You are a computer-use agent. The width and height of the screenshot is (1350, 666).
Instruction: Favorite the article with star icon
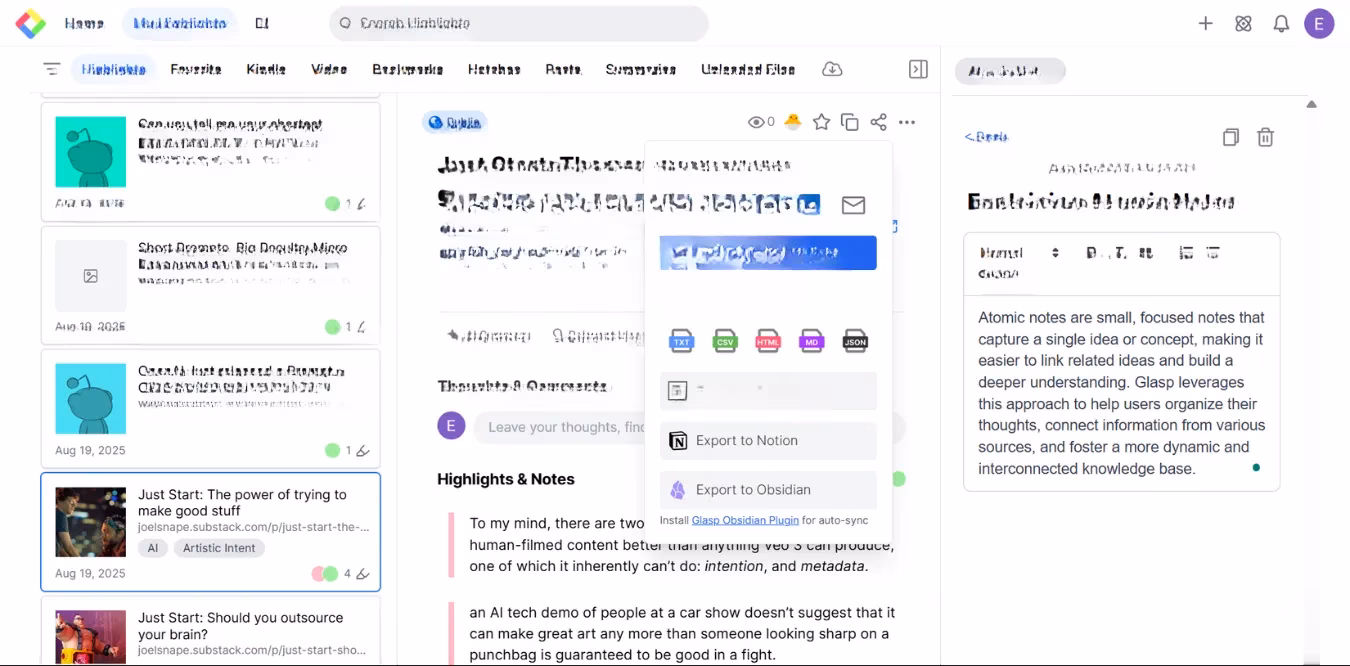click(x=821, y=122)
